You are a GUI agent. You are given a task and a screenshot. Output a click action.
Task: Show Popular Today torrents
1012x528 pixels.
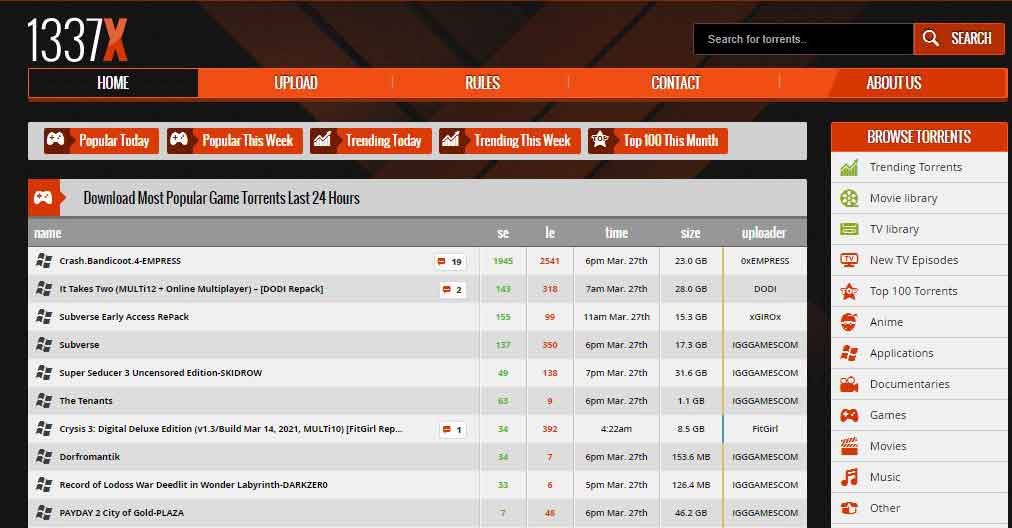point(101,140)
